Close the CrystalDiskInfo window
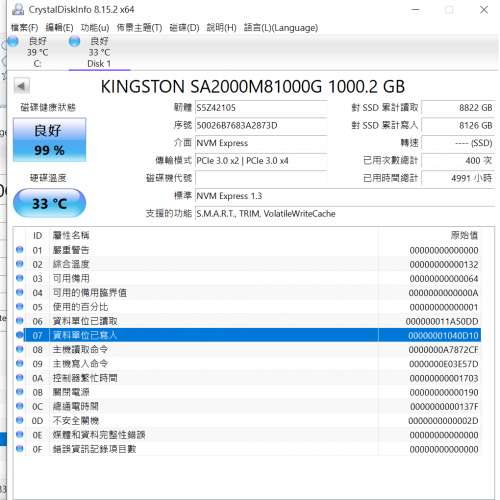 484,10
